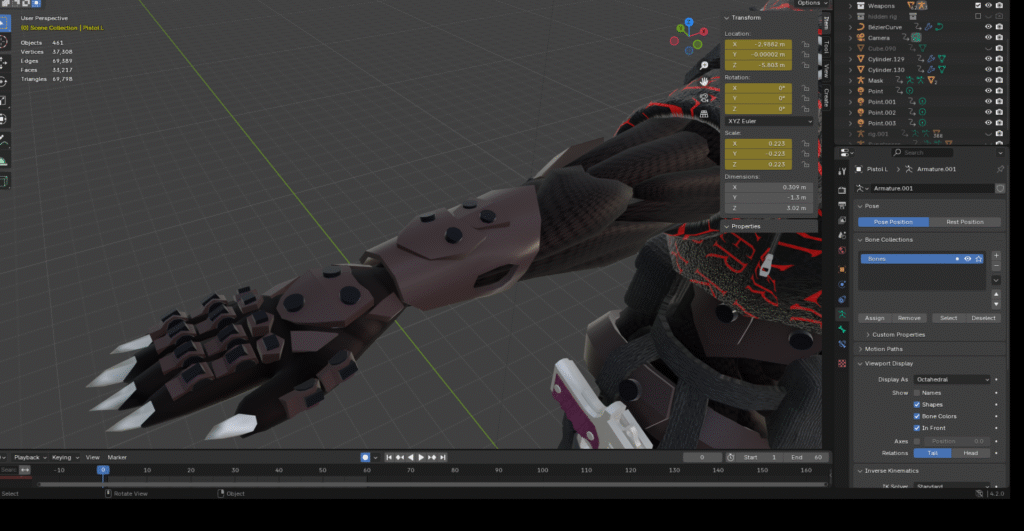Open the Display As Octahedral dropdown

[951, 380]
